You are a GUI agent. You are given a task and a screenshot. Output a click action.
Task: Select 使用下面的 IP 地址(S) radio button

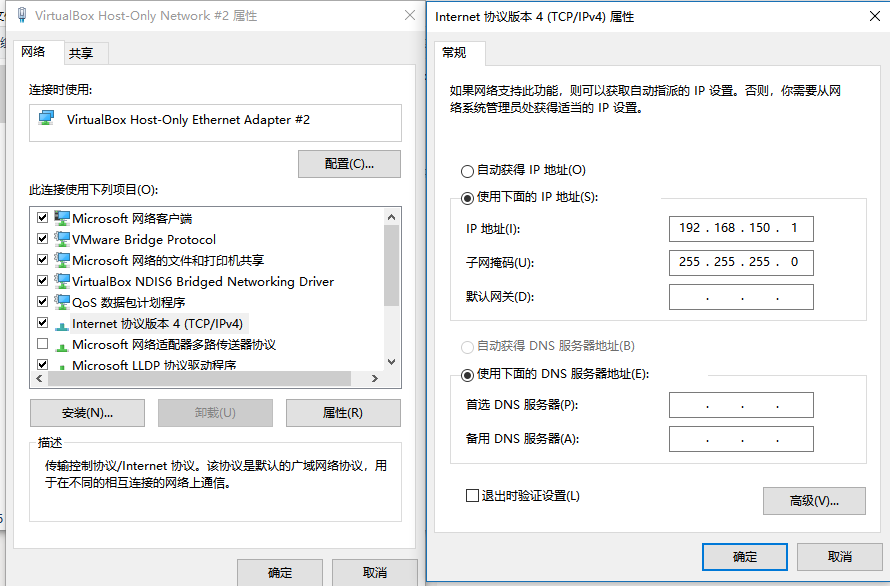pos(467,198)
